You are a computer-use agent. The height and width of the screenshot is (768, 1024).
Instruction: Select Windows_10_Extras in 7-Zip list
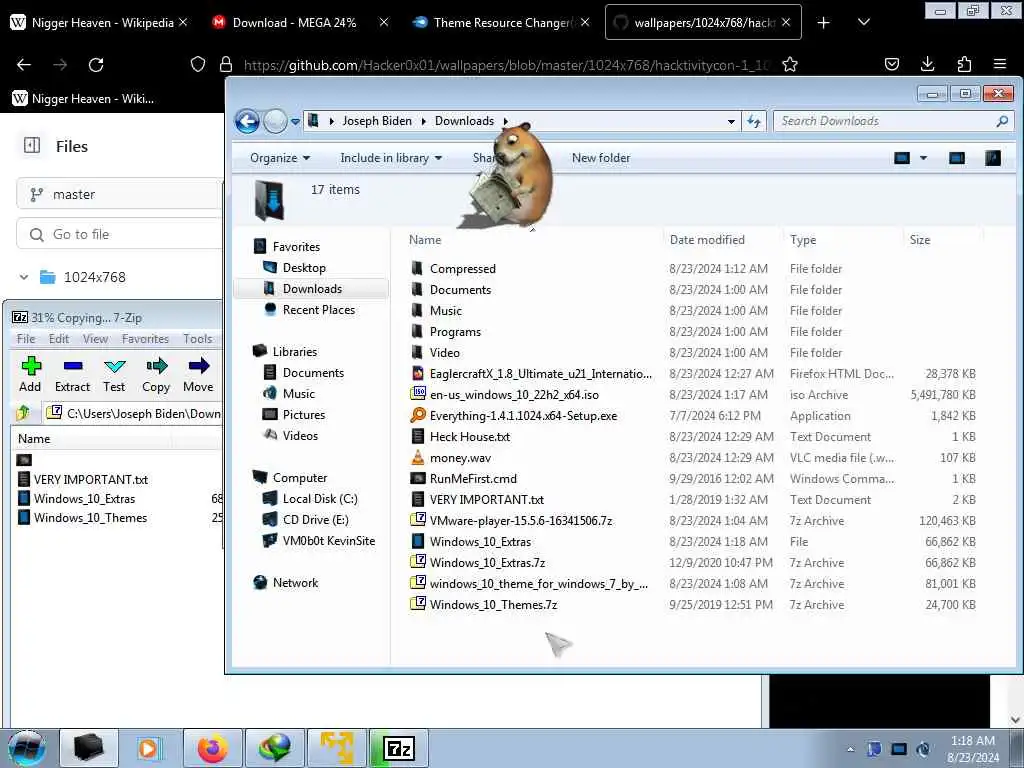(x=84, y=498)
